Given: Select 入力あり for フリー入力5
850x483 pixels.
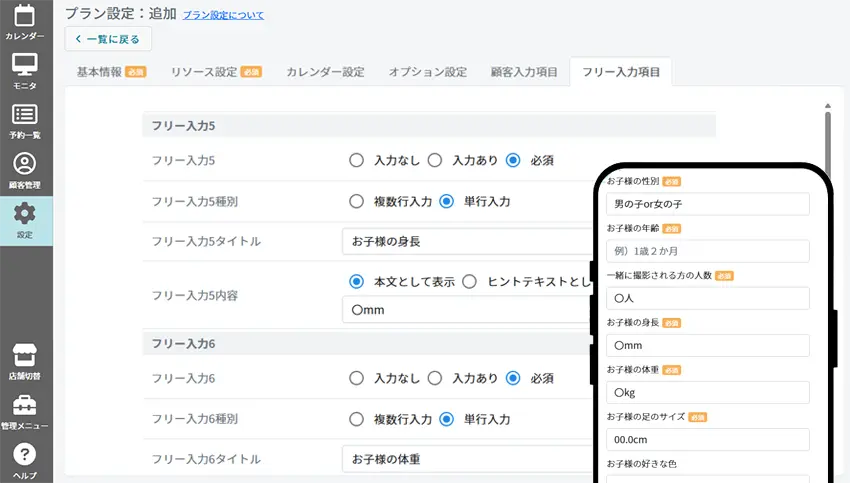Looking at the screenshot, I should 435,160.
